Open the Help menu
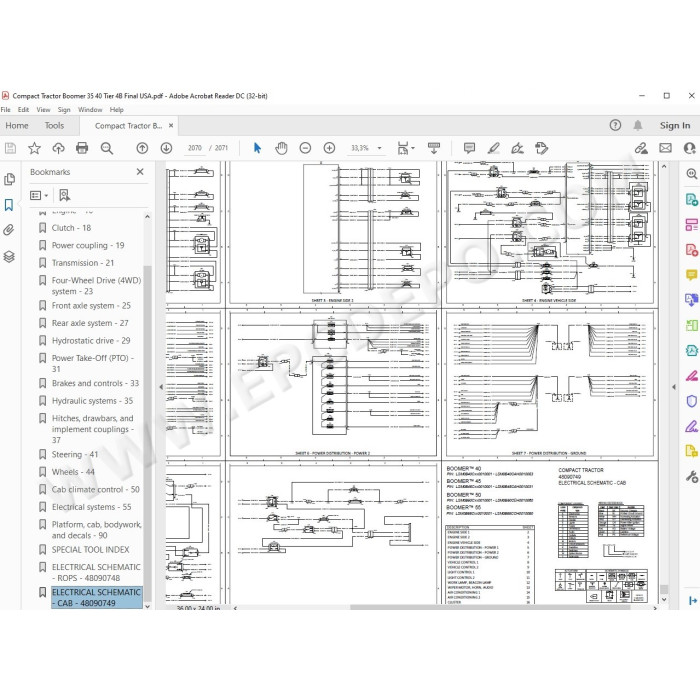The image size is (700, 700). pos(117,109)
